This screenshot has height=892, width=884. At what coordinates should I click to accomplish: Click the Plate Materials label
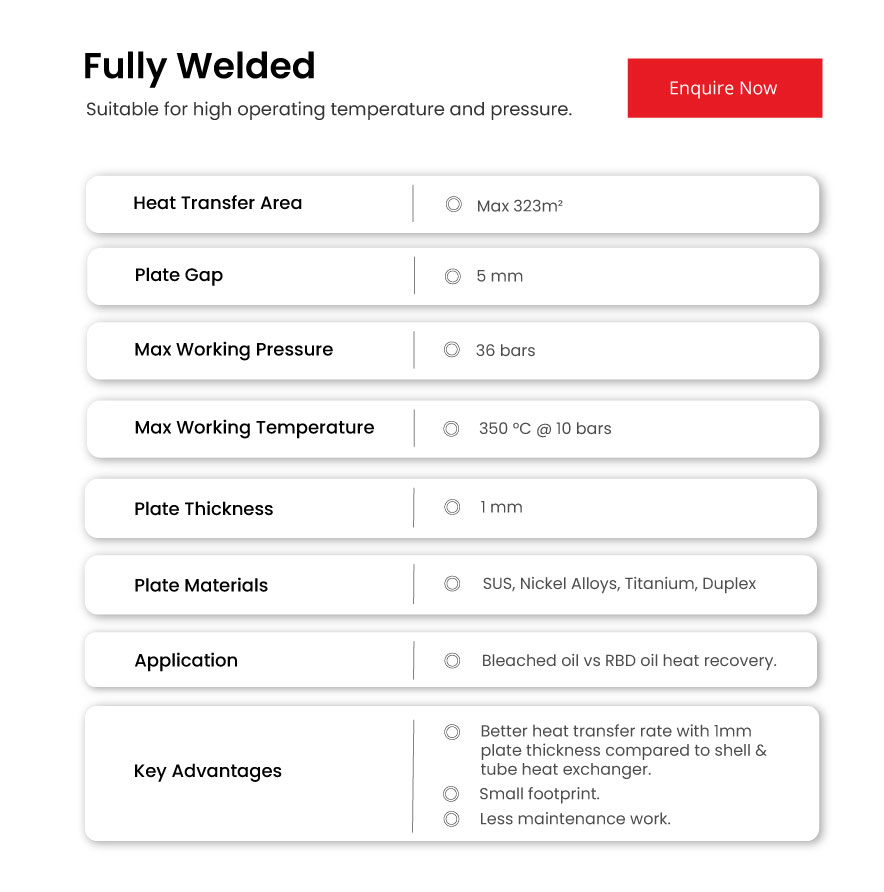click(x=201, y=586)
